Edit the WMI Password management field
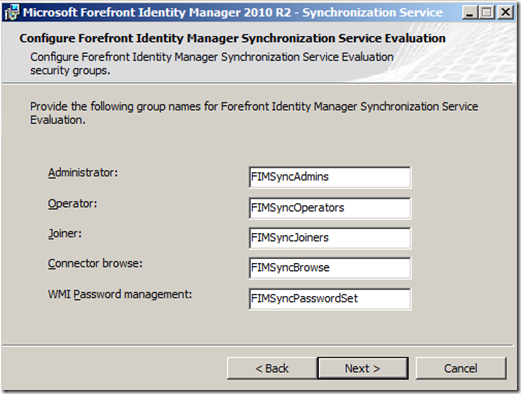 click(330, 299)
